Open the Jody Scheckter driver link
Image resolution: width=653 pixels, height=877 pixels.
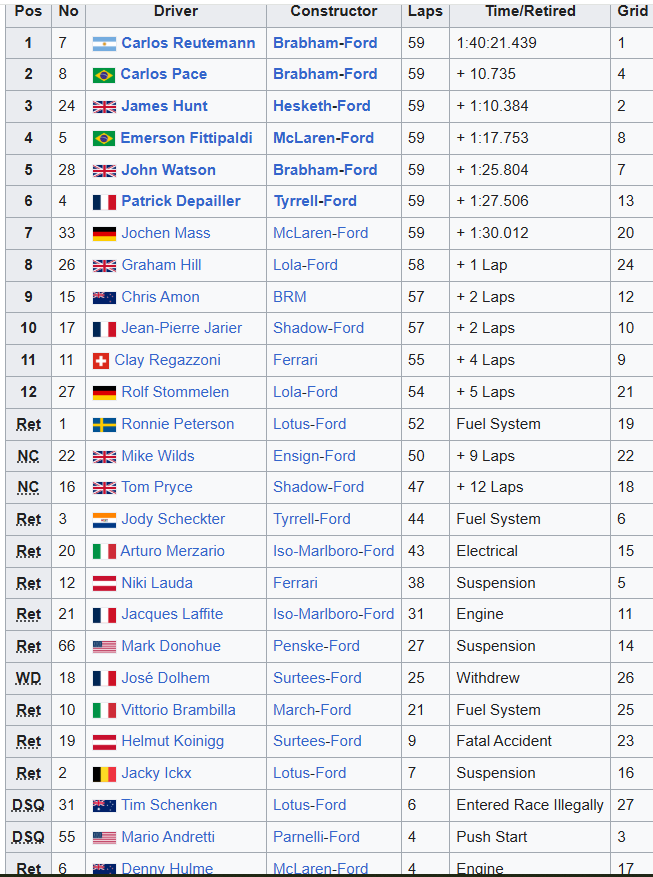click(x=173, y=519)
